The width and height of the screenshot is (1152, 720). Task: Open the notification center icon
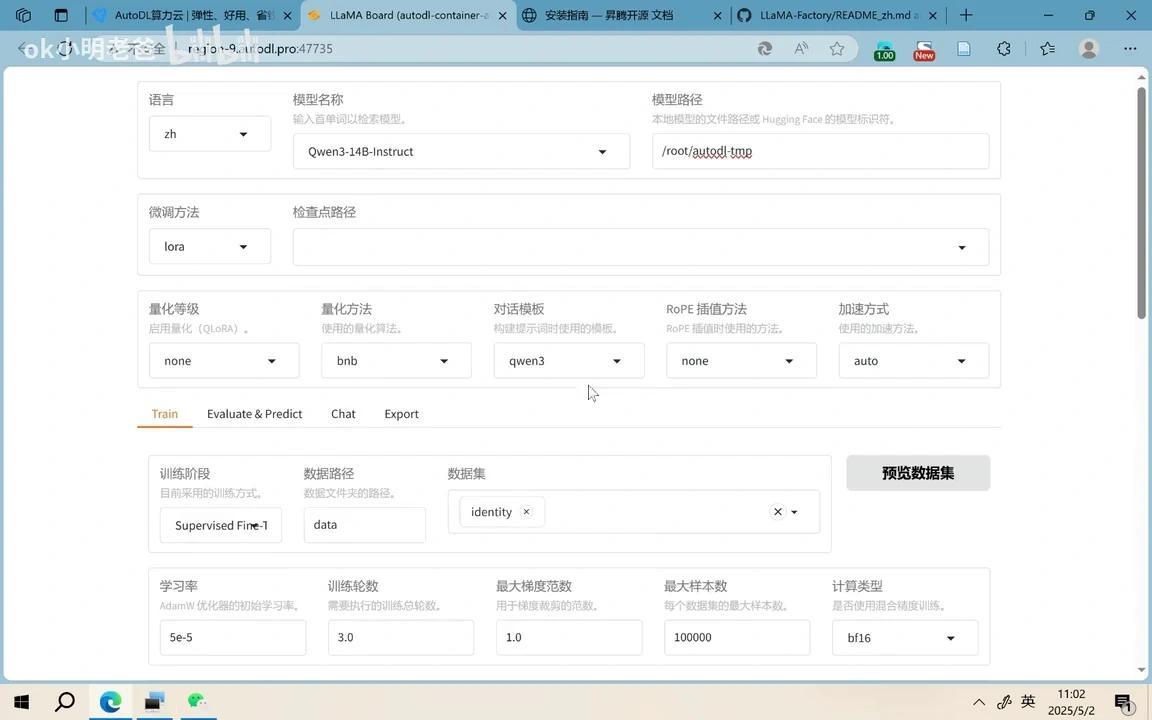tap(1124, 701)
